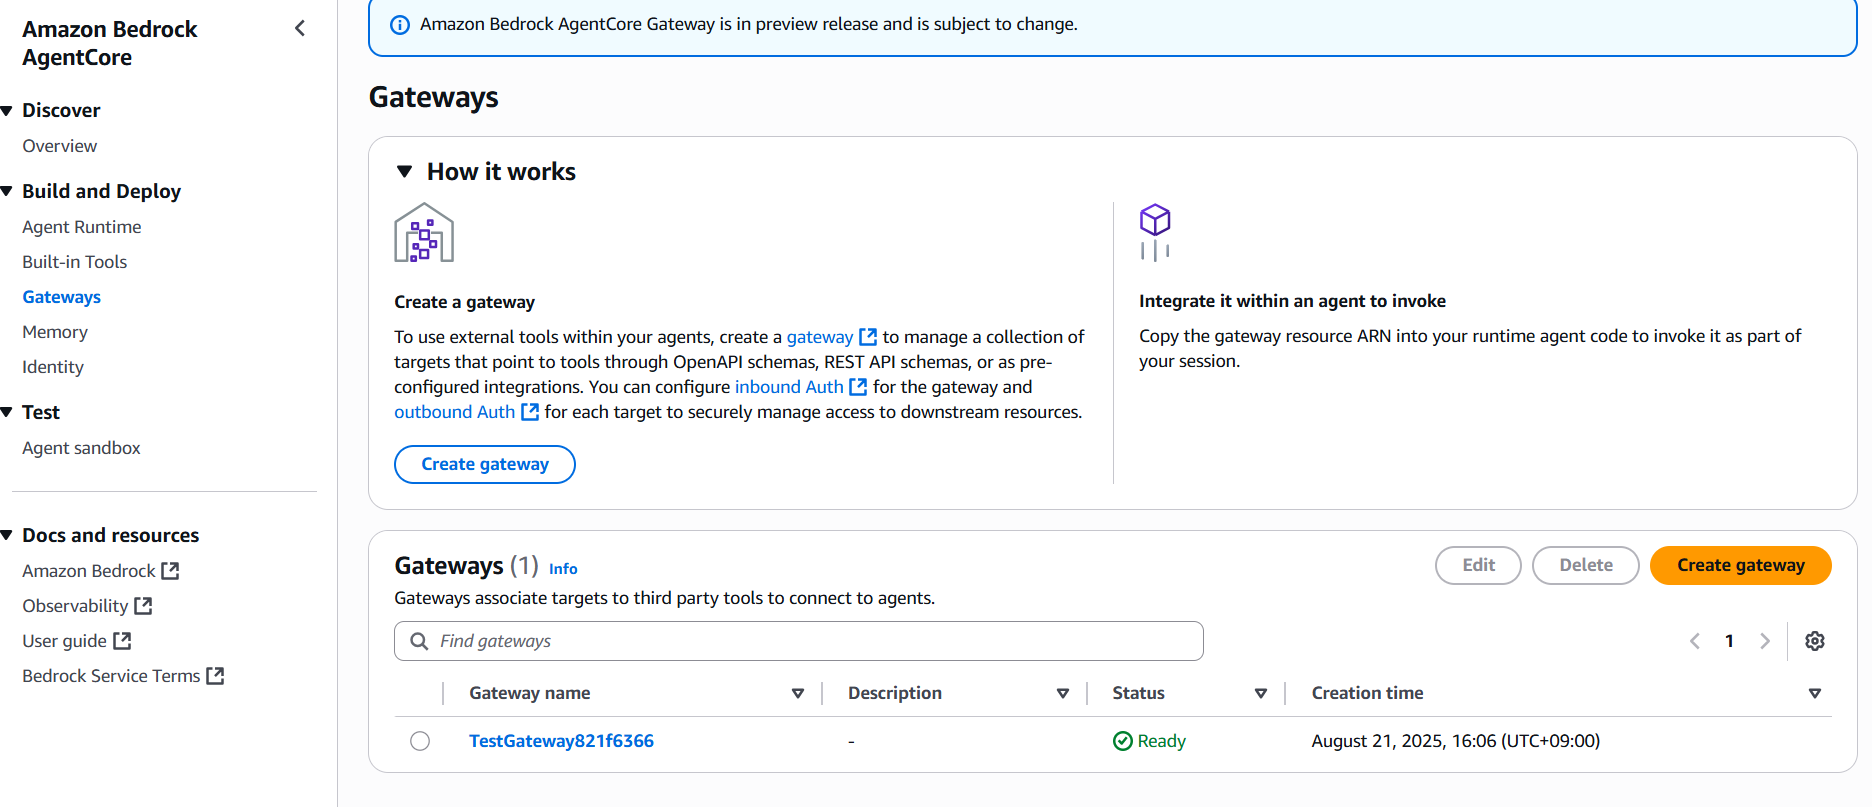Sort by Creation time column arrow

pyautogui.click(x=1815, y=693)
